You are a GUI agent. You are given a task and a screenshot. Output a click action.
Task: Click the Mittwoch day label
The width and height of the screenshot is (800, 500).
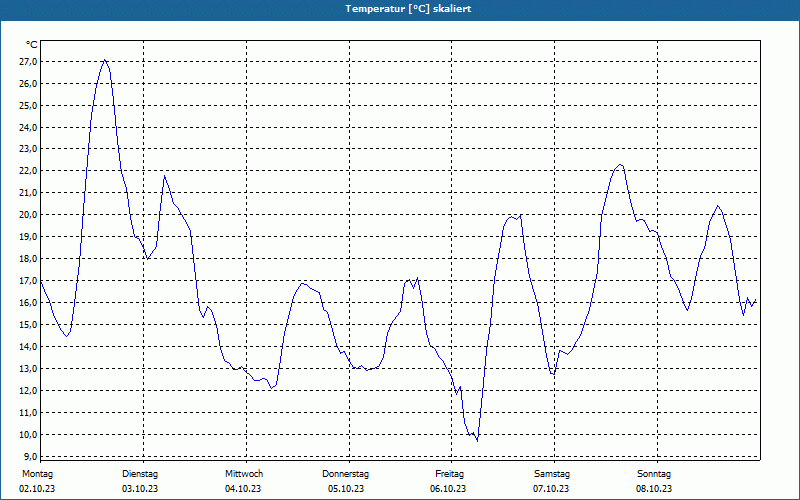[x=244, y=474]
